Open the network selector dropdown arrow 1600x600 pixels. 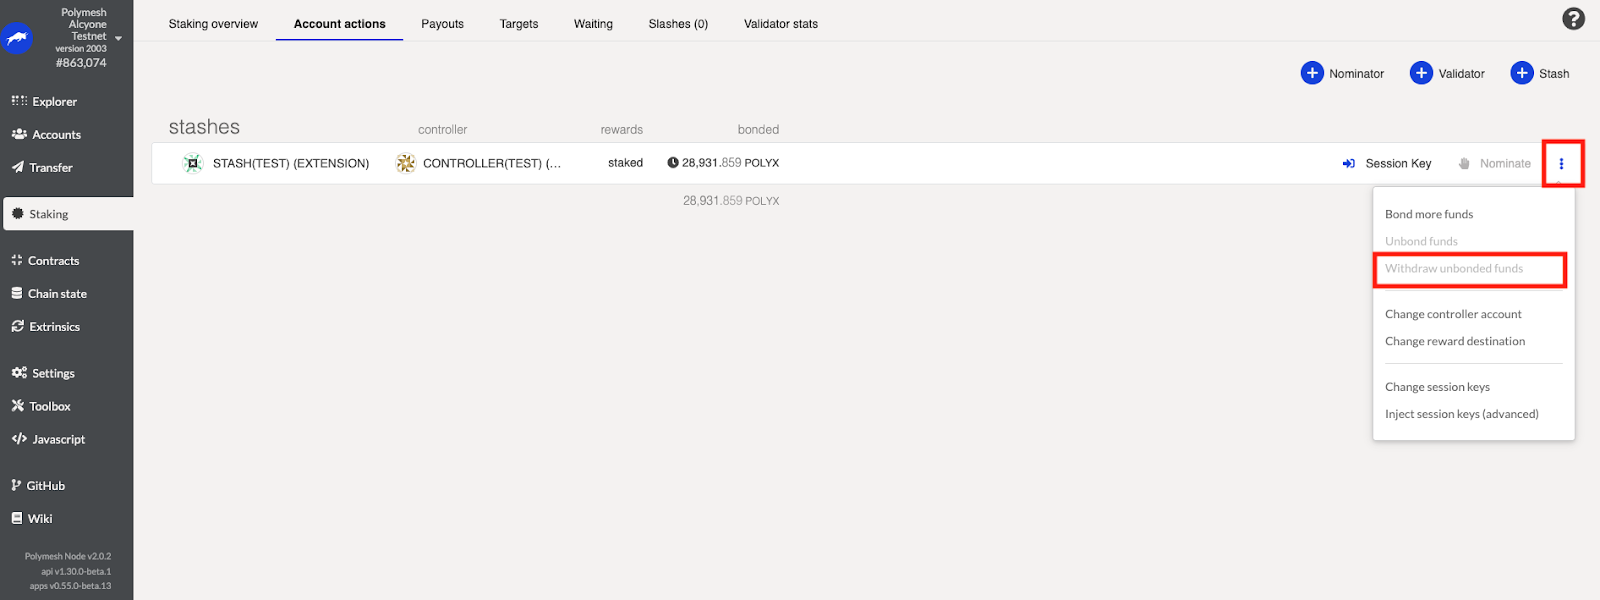pyautogui.click(x=118, y=39)
